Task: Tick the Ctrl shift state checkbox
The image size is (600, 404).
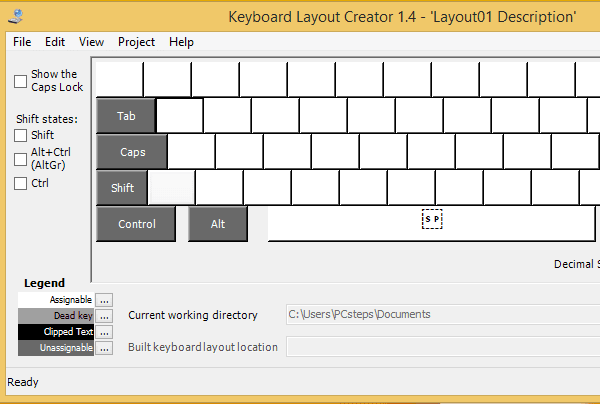Action: pyautogui.click(x=20, y=183)
